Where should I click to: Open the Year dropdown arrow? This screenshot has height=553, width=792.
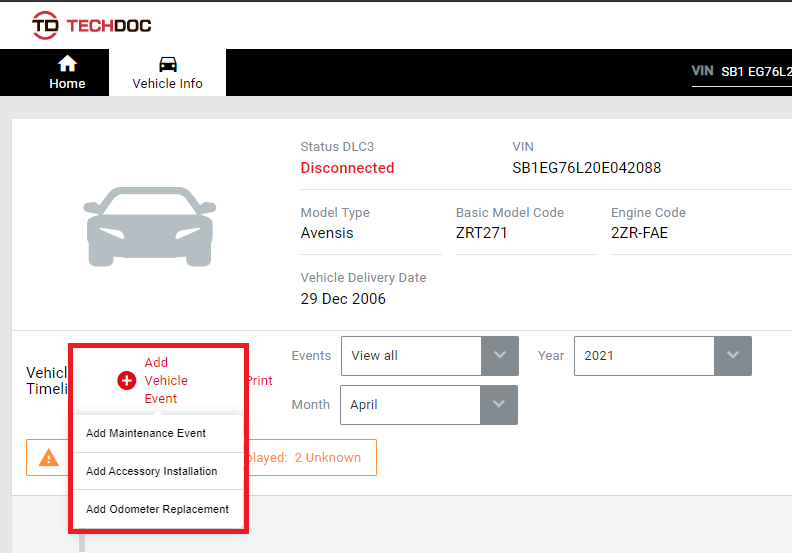(732, 356)
